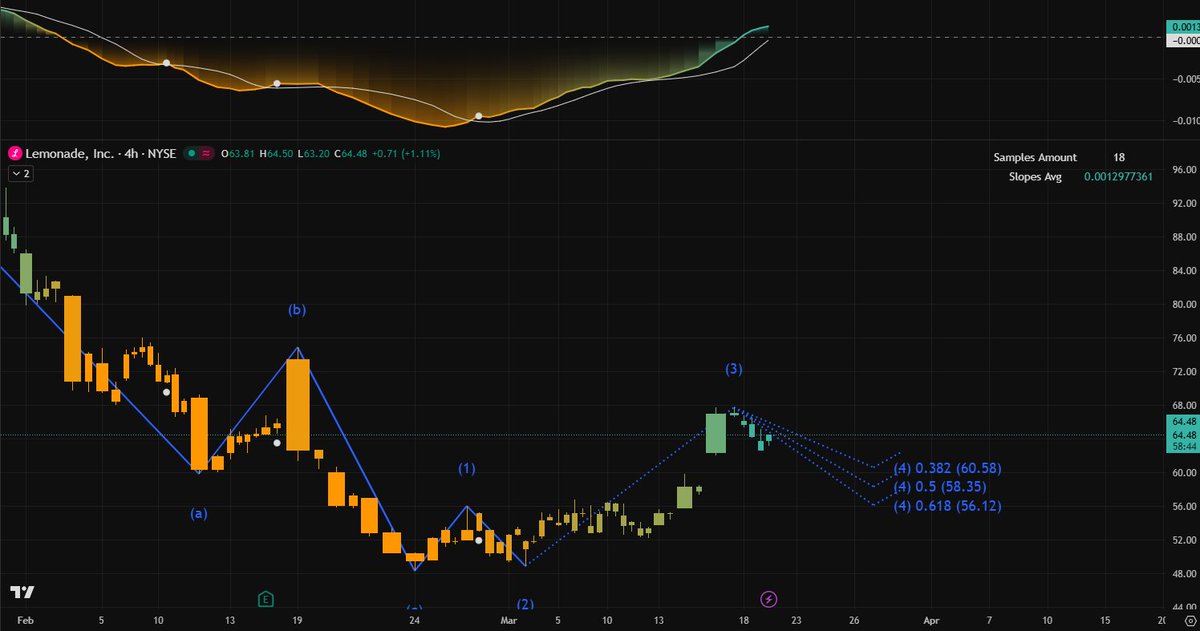
Task: Click the open value O63.81 in legend
Action: click(238, 154)
